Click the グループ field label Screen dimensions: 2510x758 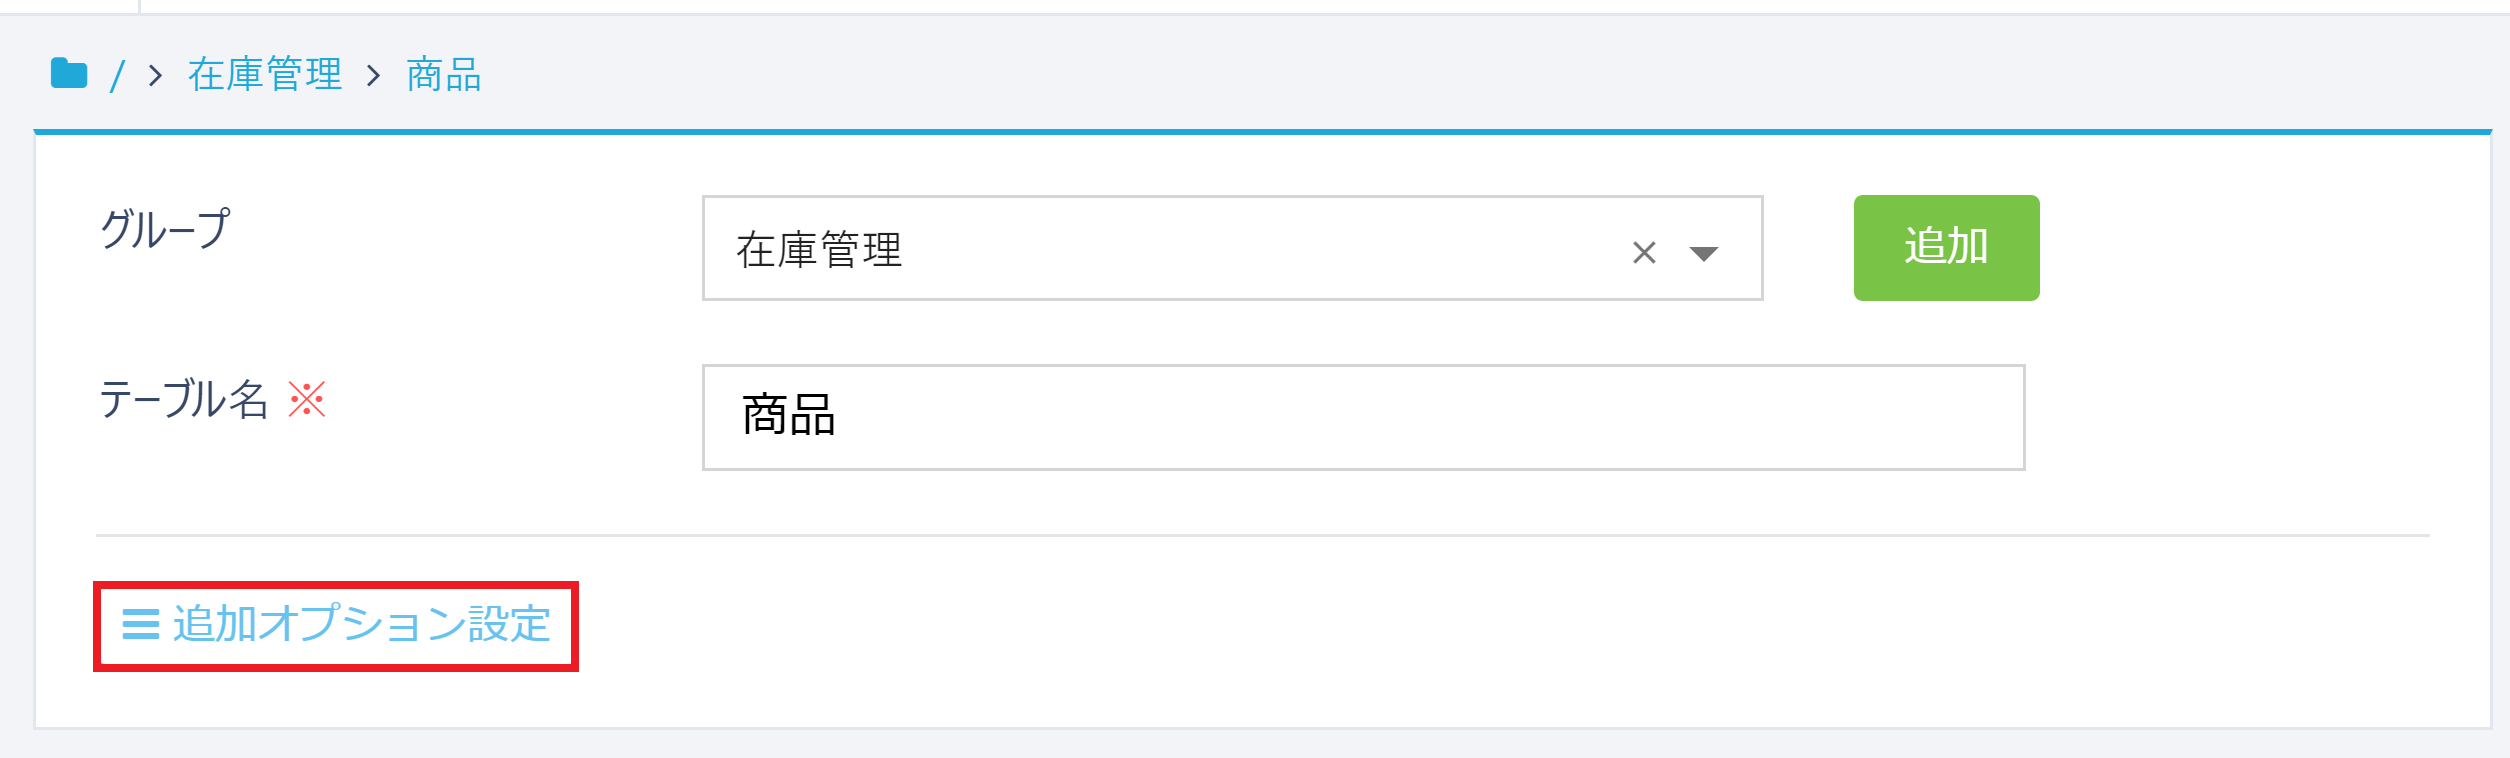[165, 229]
